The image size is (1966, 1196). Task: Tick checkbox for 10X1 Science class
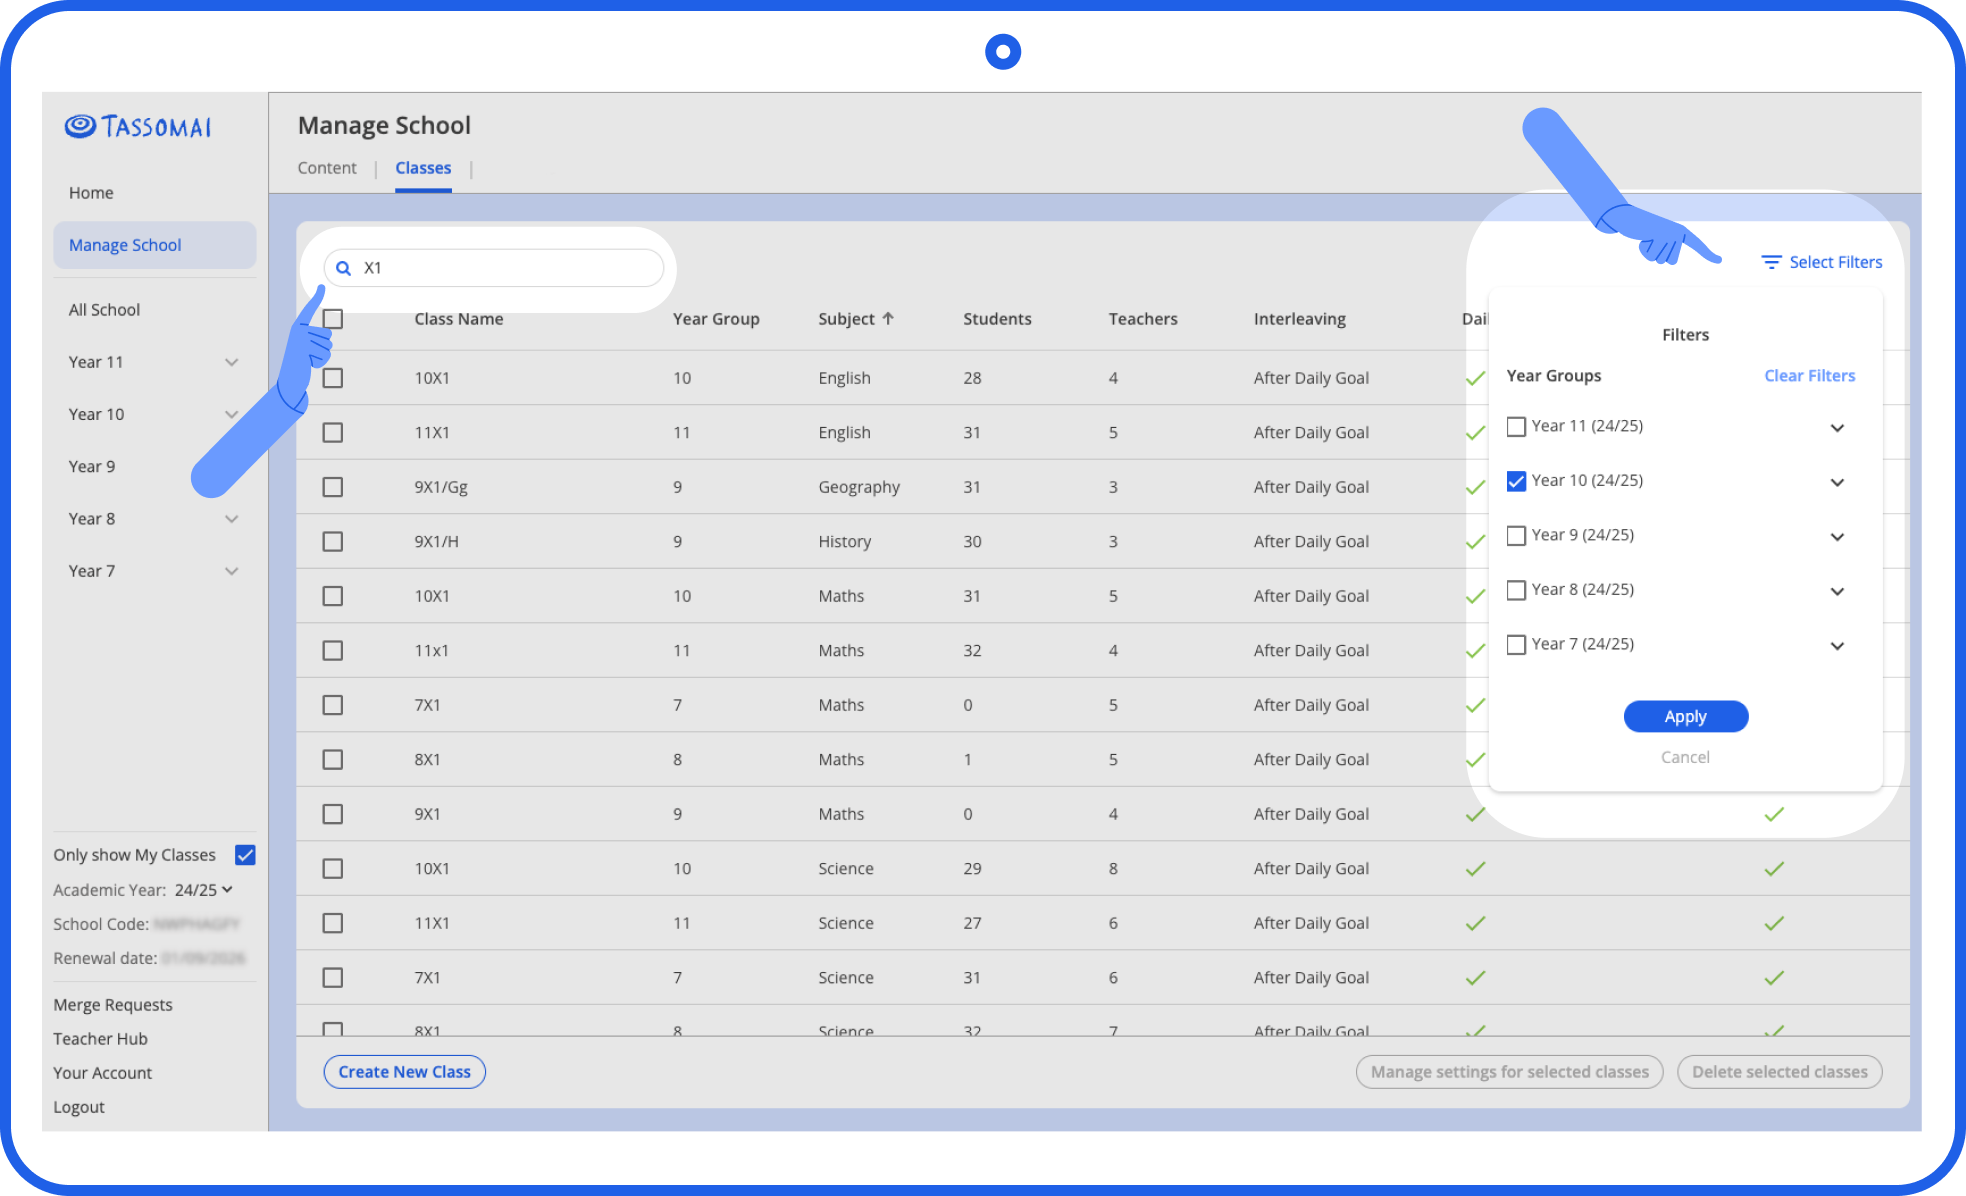tap(333, 868)
